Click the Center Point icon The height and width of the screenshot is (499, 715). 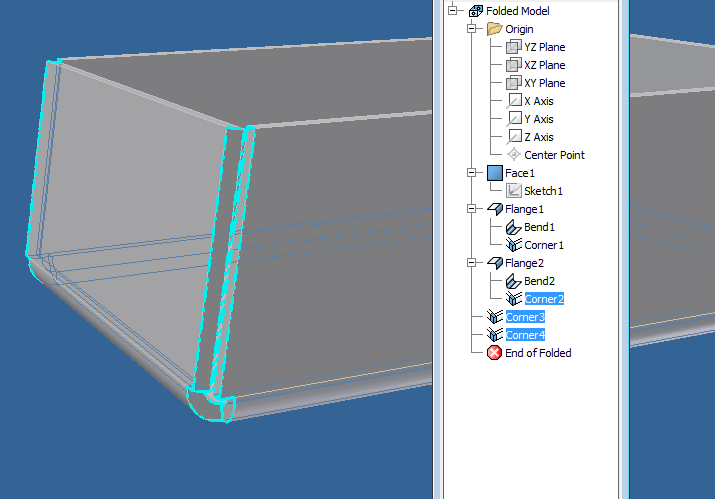tap(514, 155)
